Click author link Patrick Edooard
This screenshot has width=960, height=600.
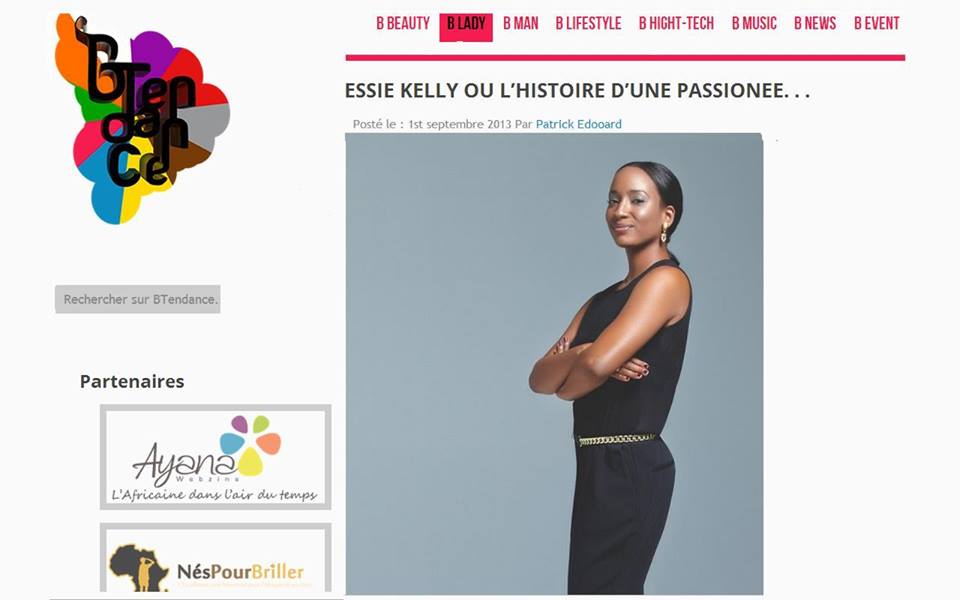coord(579,124)
